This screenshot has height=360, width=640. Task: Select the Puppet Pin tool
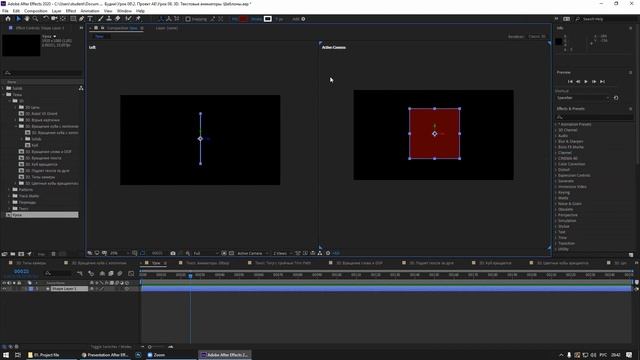138,19
